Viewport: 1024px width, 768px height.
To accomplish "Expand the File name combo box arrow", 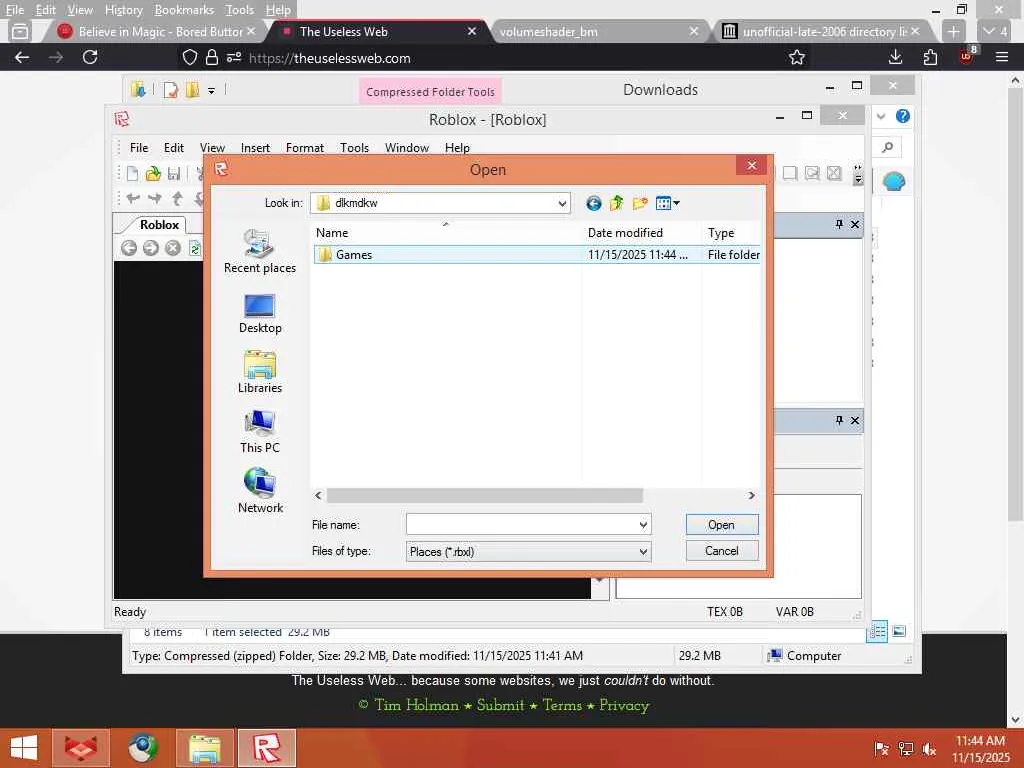I will [x=643, y=524].
